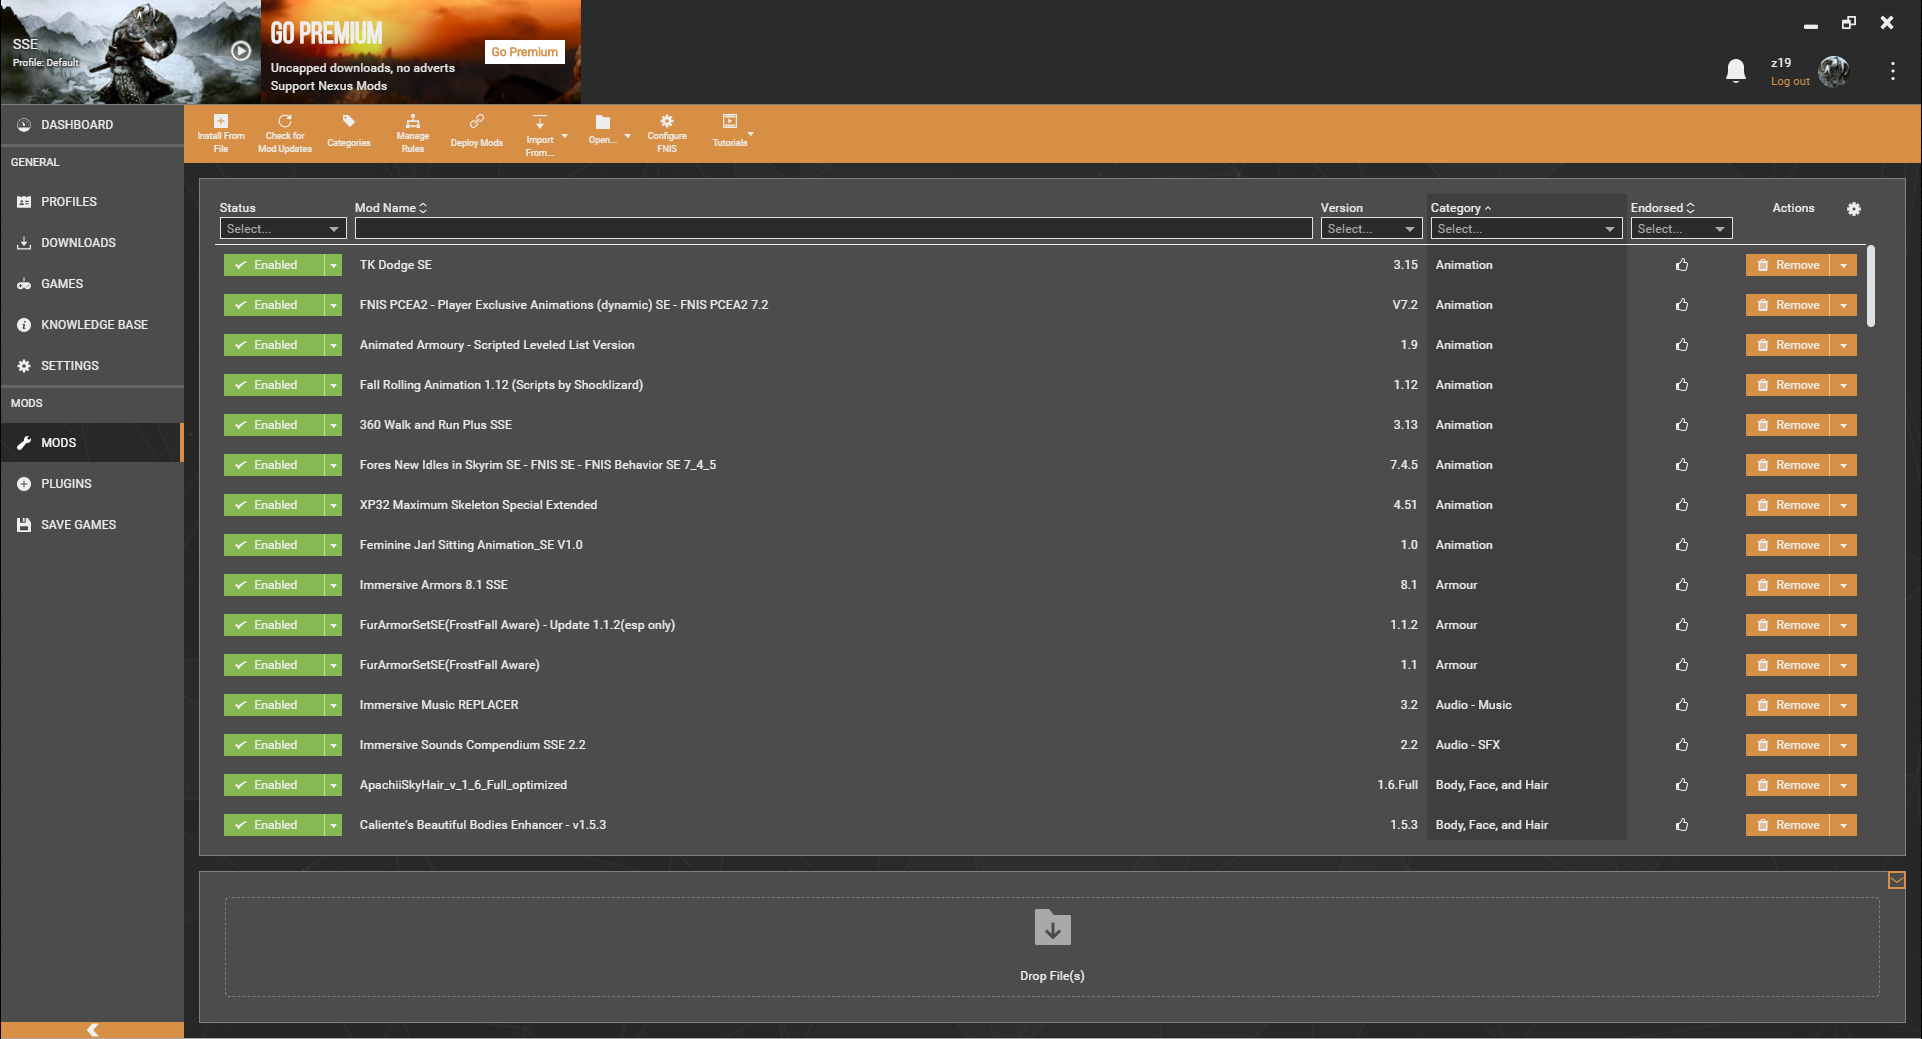This screenshot has width=1922, height=1039.
Task: Disable Animated Armoury mod
Action: 274,345
